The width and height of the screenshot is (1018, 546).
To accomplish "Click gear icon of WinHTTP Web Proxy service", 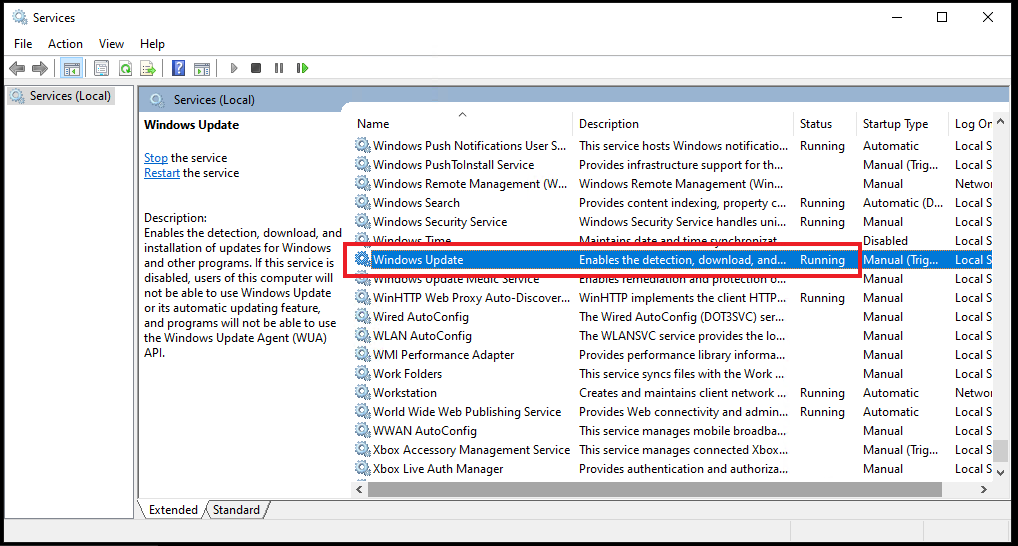I will click(362, 297).
